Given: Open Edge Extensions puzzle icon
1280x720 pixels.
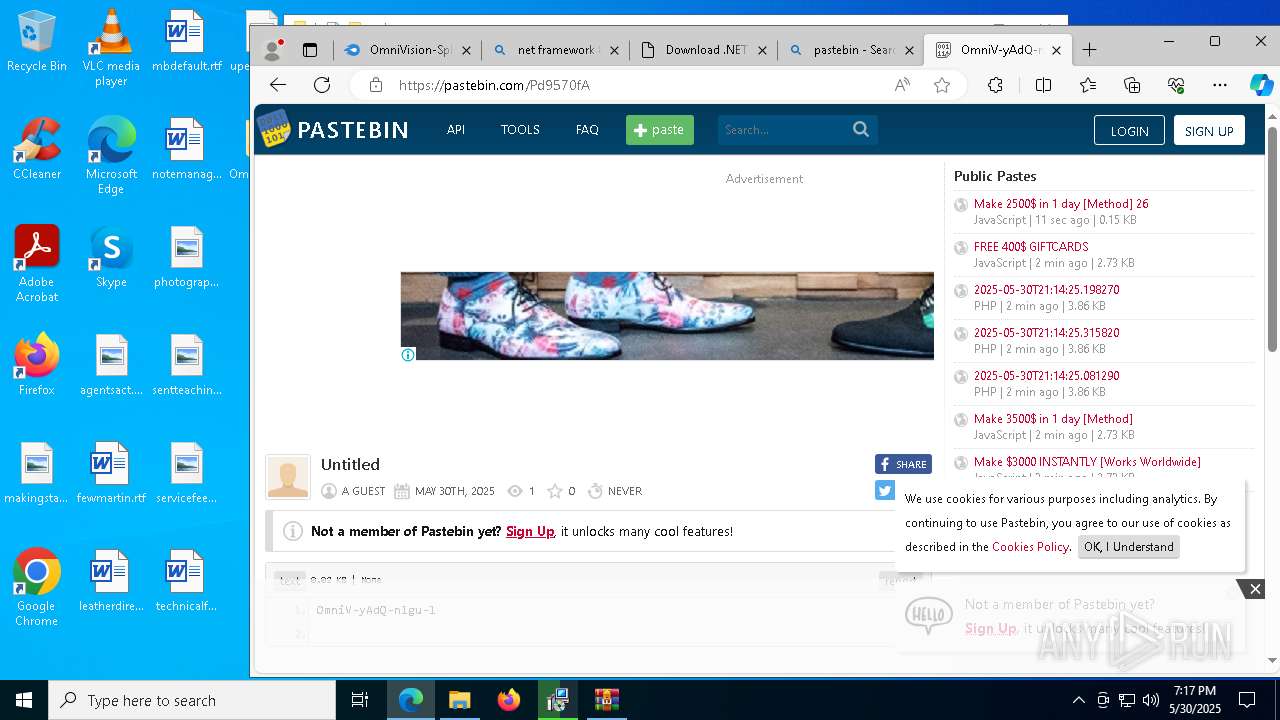Looking at the screenshot, I should point(995,85).
